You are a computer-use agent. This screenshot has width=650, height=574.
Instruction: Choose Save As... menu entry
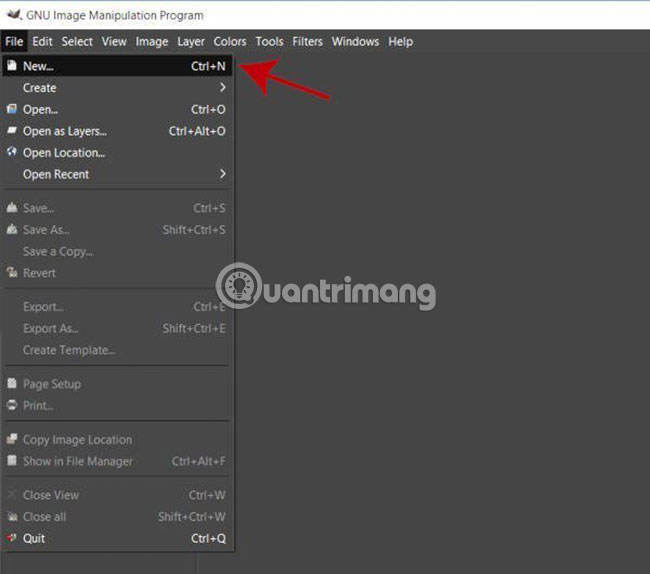click(117, 229)
